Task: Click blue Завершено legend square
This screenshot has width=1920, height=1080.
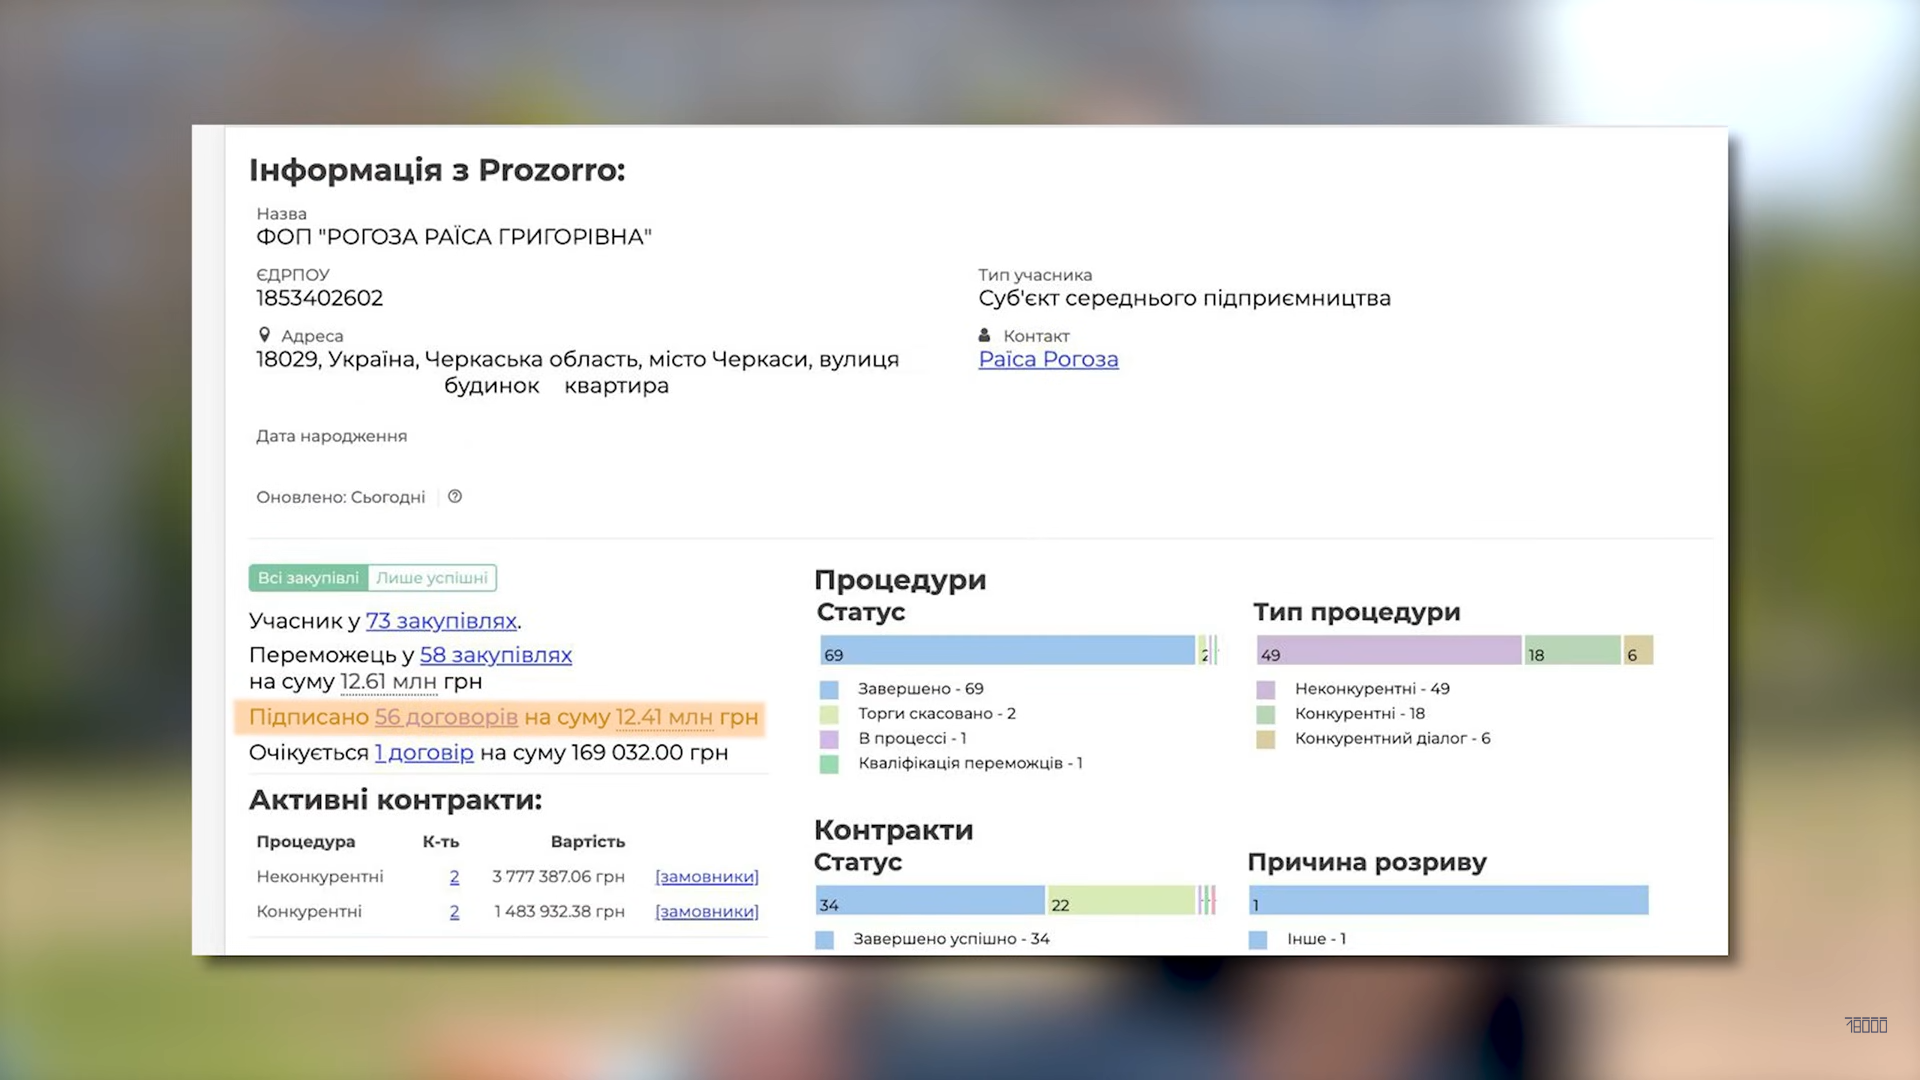Action: 829,689
